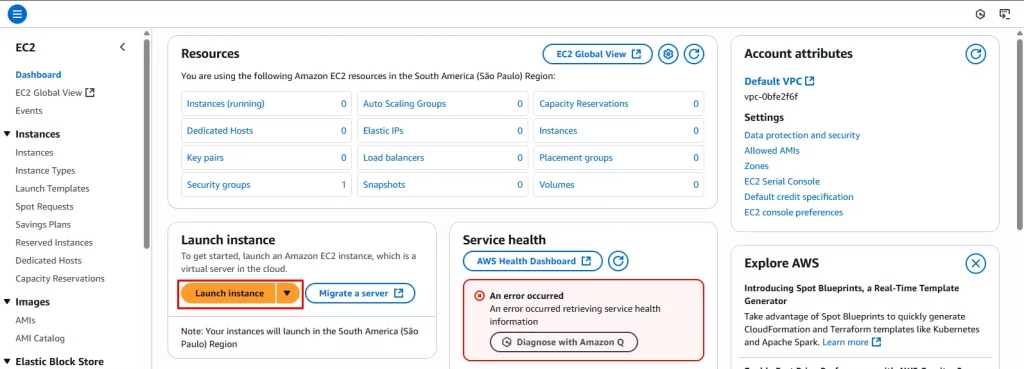Click Diagnose with Amazon Q button
Viewport: 1024px width, 369px height.
(564, 342)
